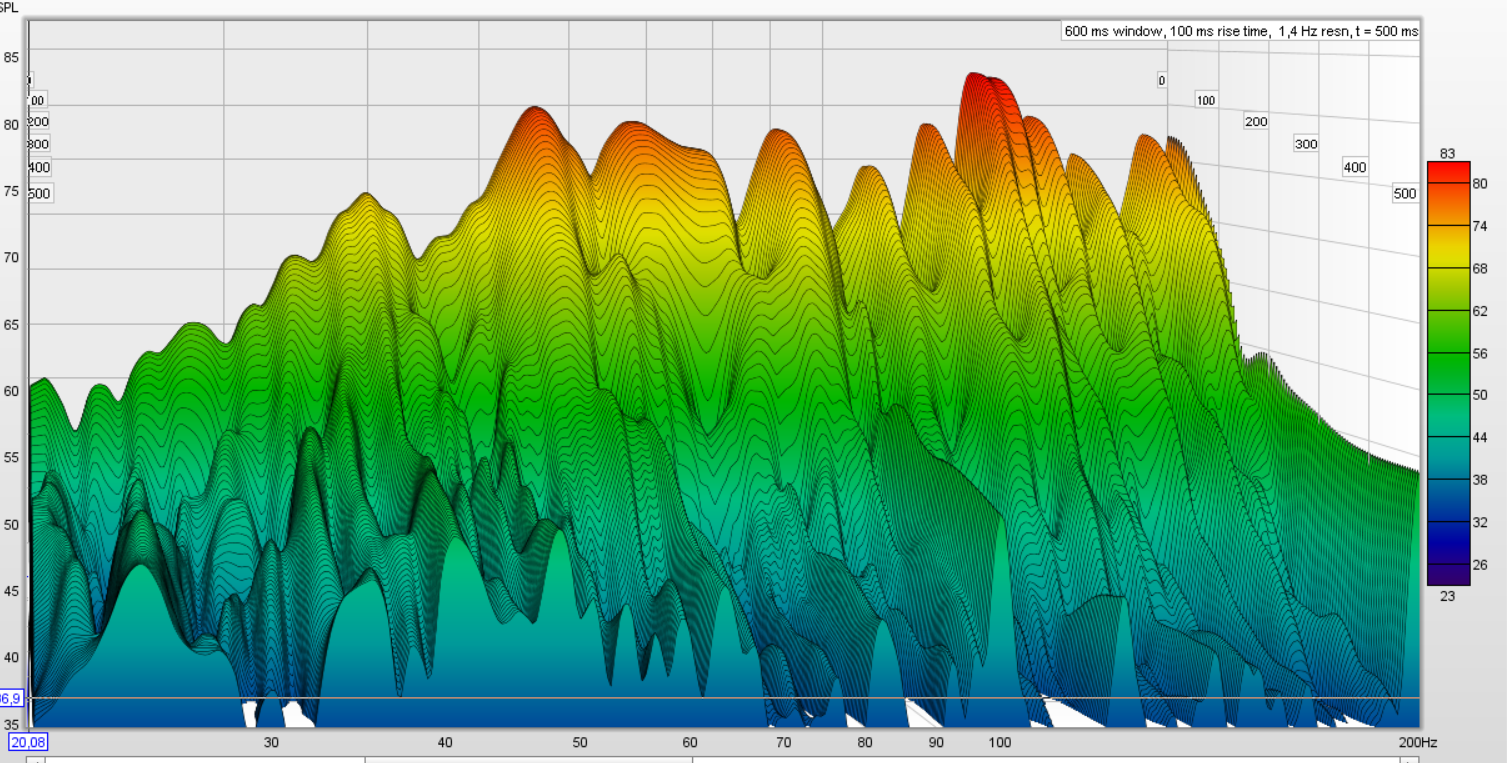Click the blue '20,08' frequency cursor readout
The width and height of the screenshot is (1507, 763).
coord(27,742)
